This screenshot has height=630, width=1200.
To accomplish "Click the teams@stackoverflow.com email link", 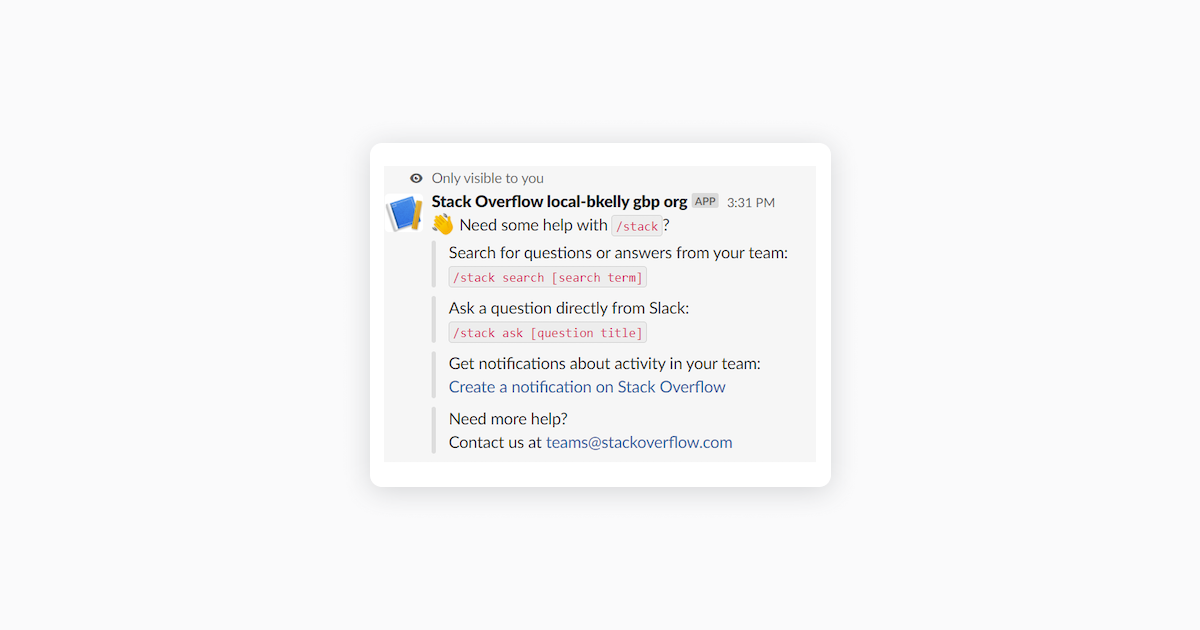I will tap(639, 442).
